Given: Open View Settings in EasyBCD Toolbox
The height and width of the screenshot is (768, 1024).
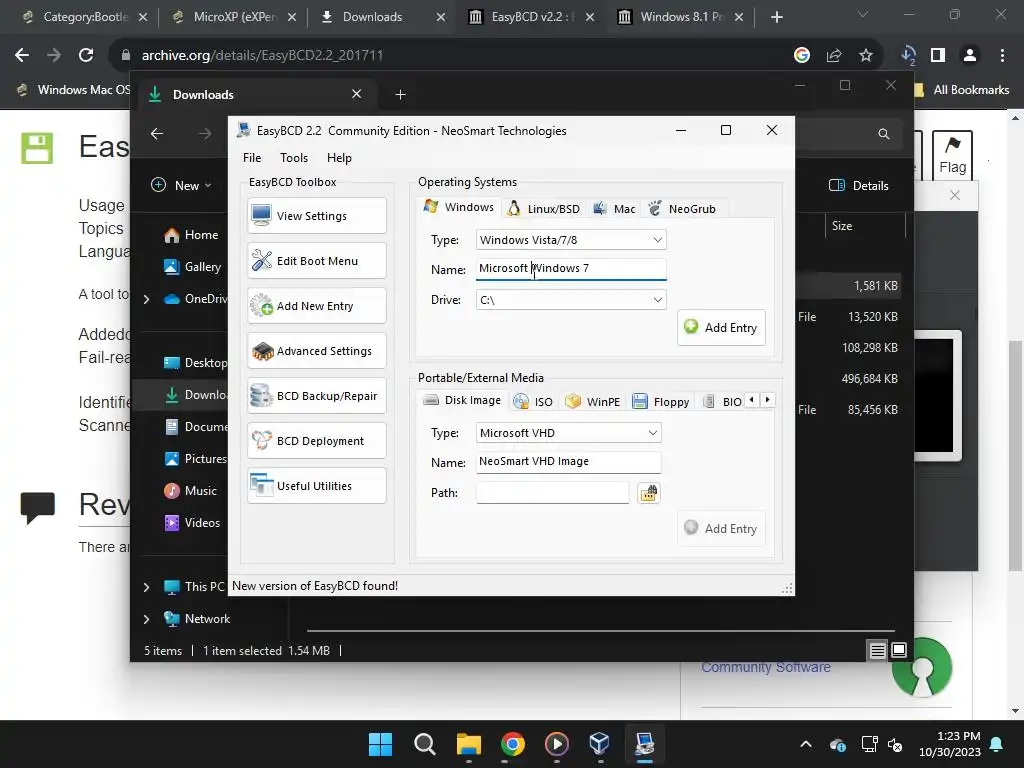Looking at the screenshot, I should click(x=317, y=216).
